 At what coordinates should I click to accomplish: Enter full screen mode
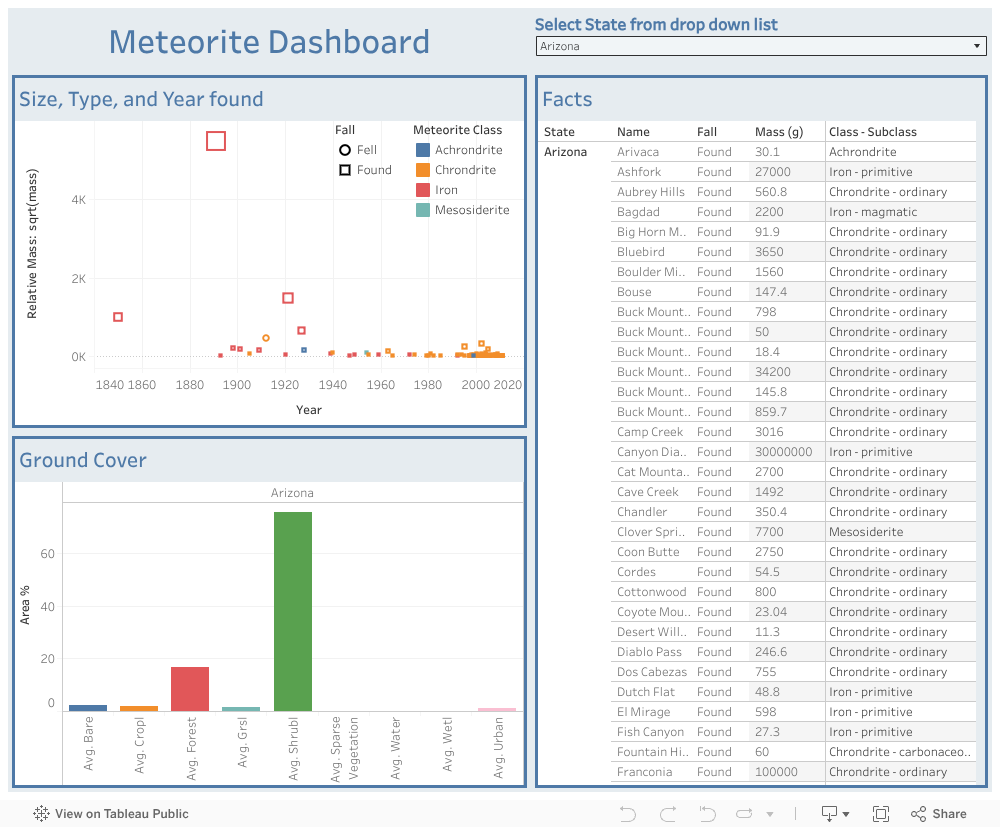coord(881,814)
